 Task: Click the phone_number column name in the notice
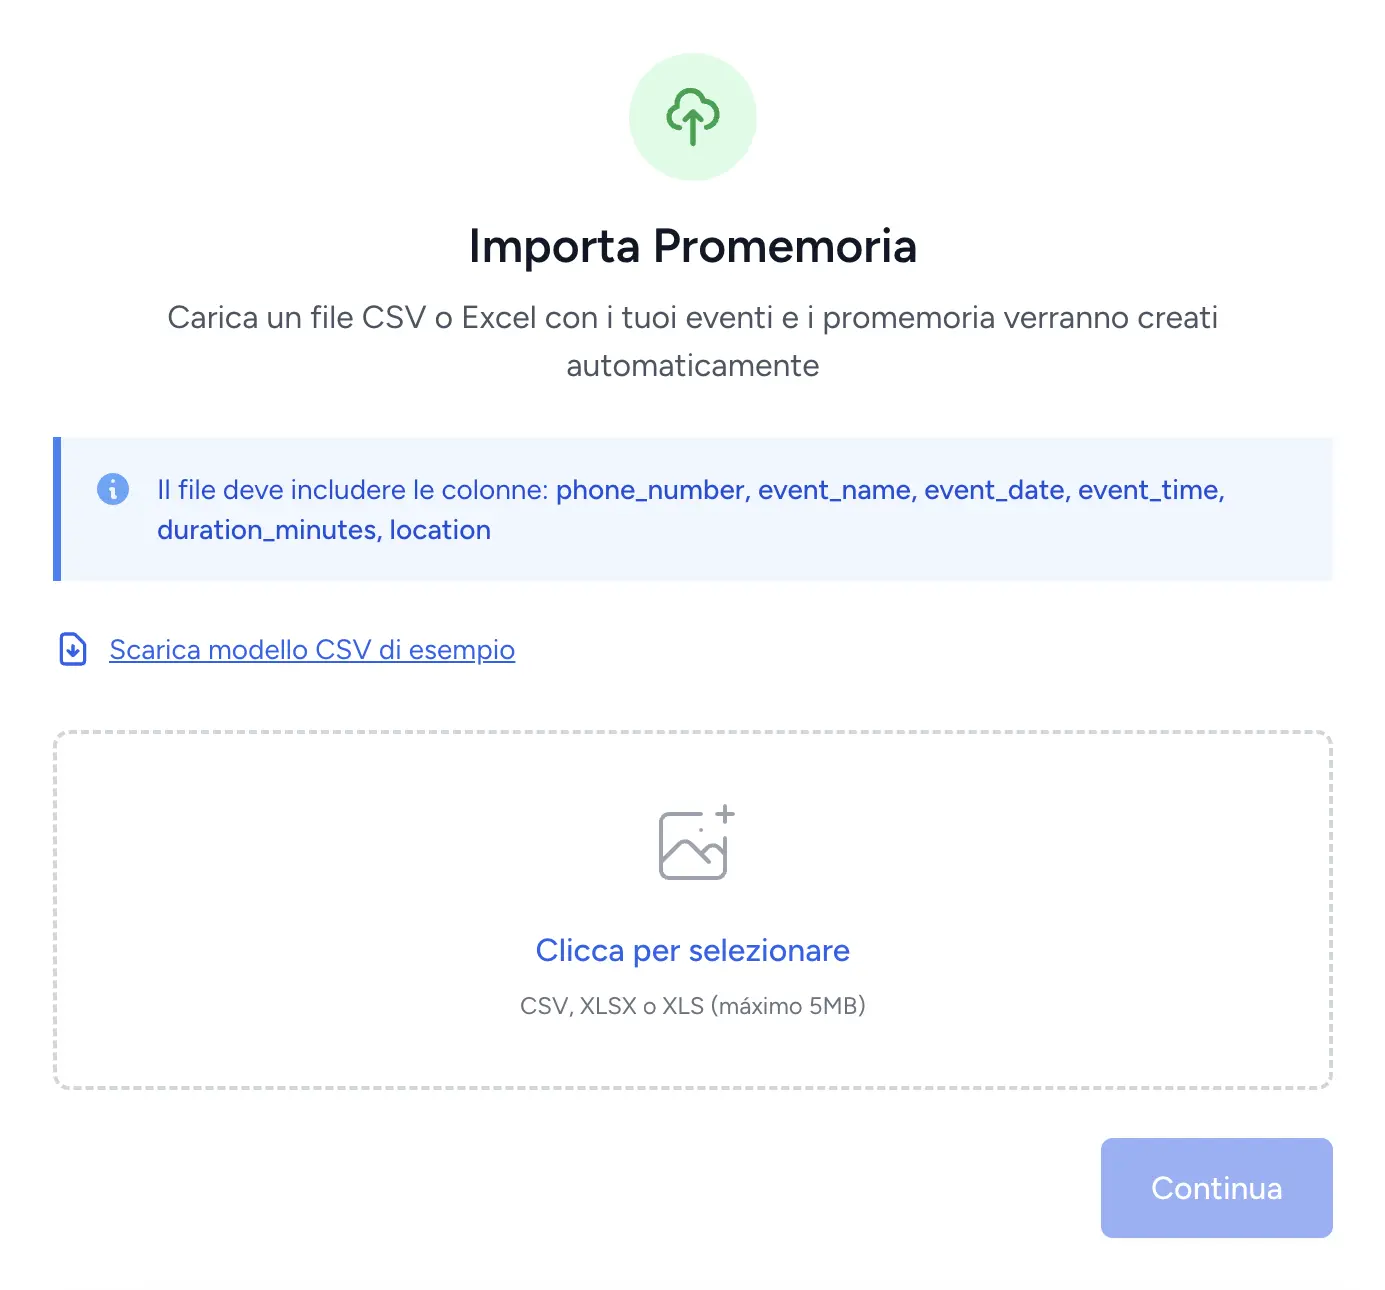pyautogui.click(x=650, y=490)
